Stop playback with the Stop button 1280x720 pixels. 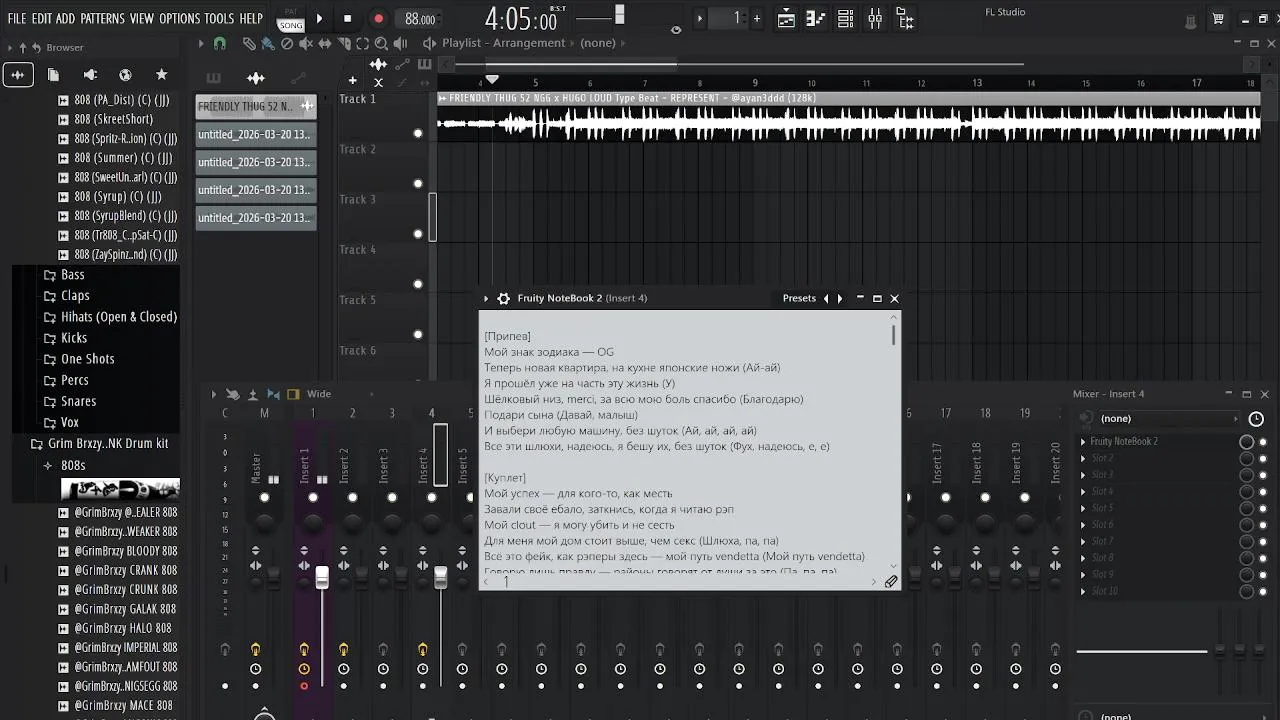pos(347,18)
